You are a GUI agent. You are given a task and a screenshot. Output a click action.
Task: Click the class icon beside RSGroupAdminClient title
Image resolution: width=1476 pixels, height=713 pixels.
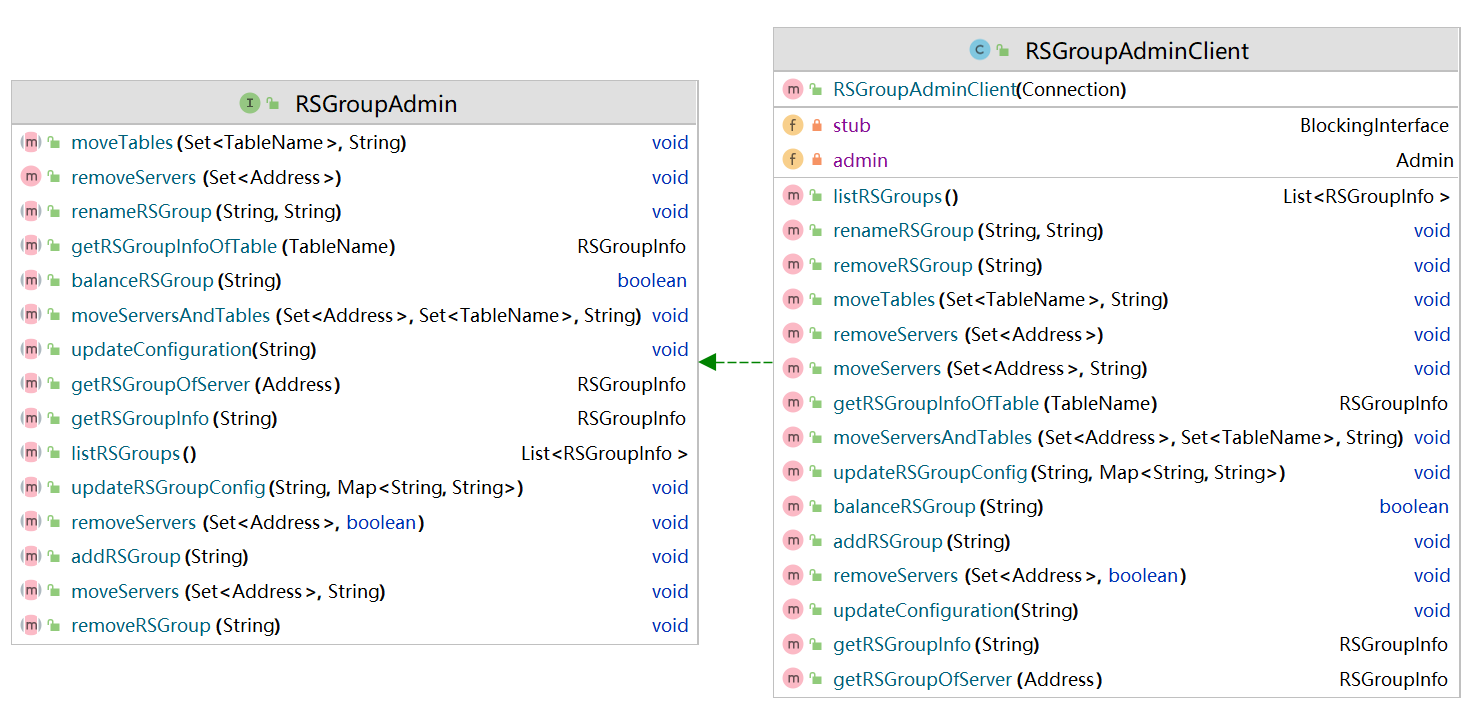tap(979, 50)
